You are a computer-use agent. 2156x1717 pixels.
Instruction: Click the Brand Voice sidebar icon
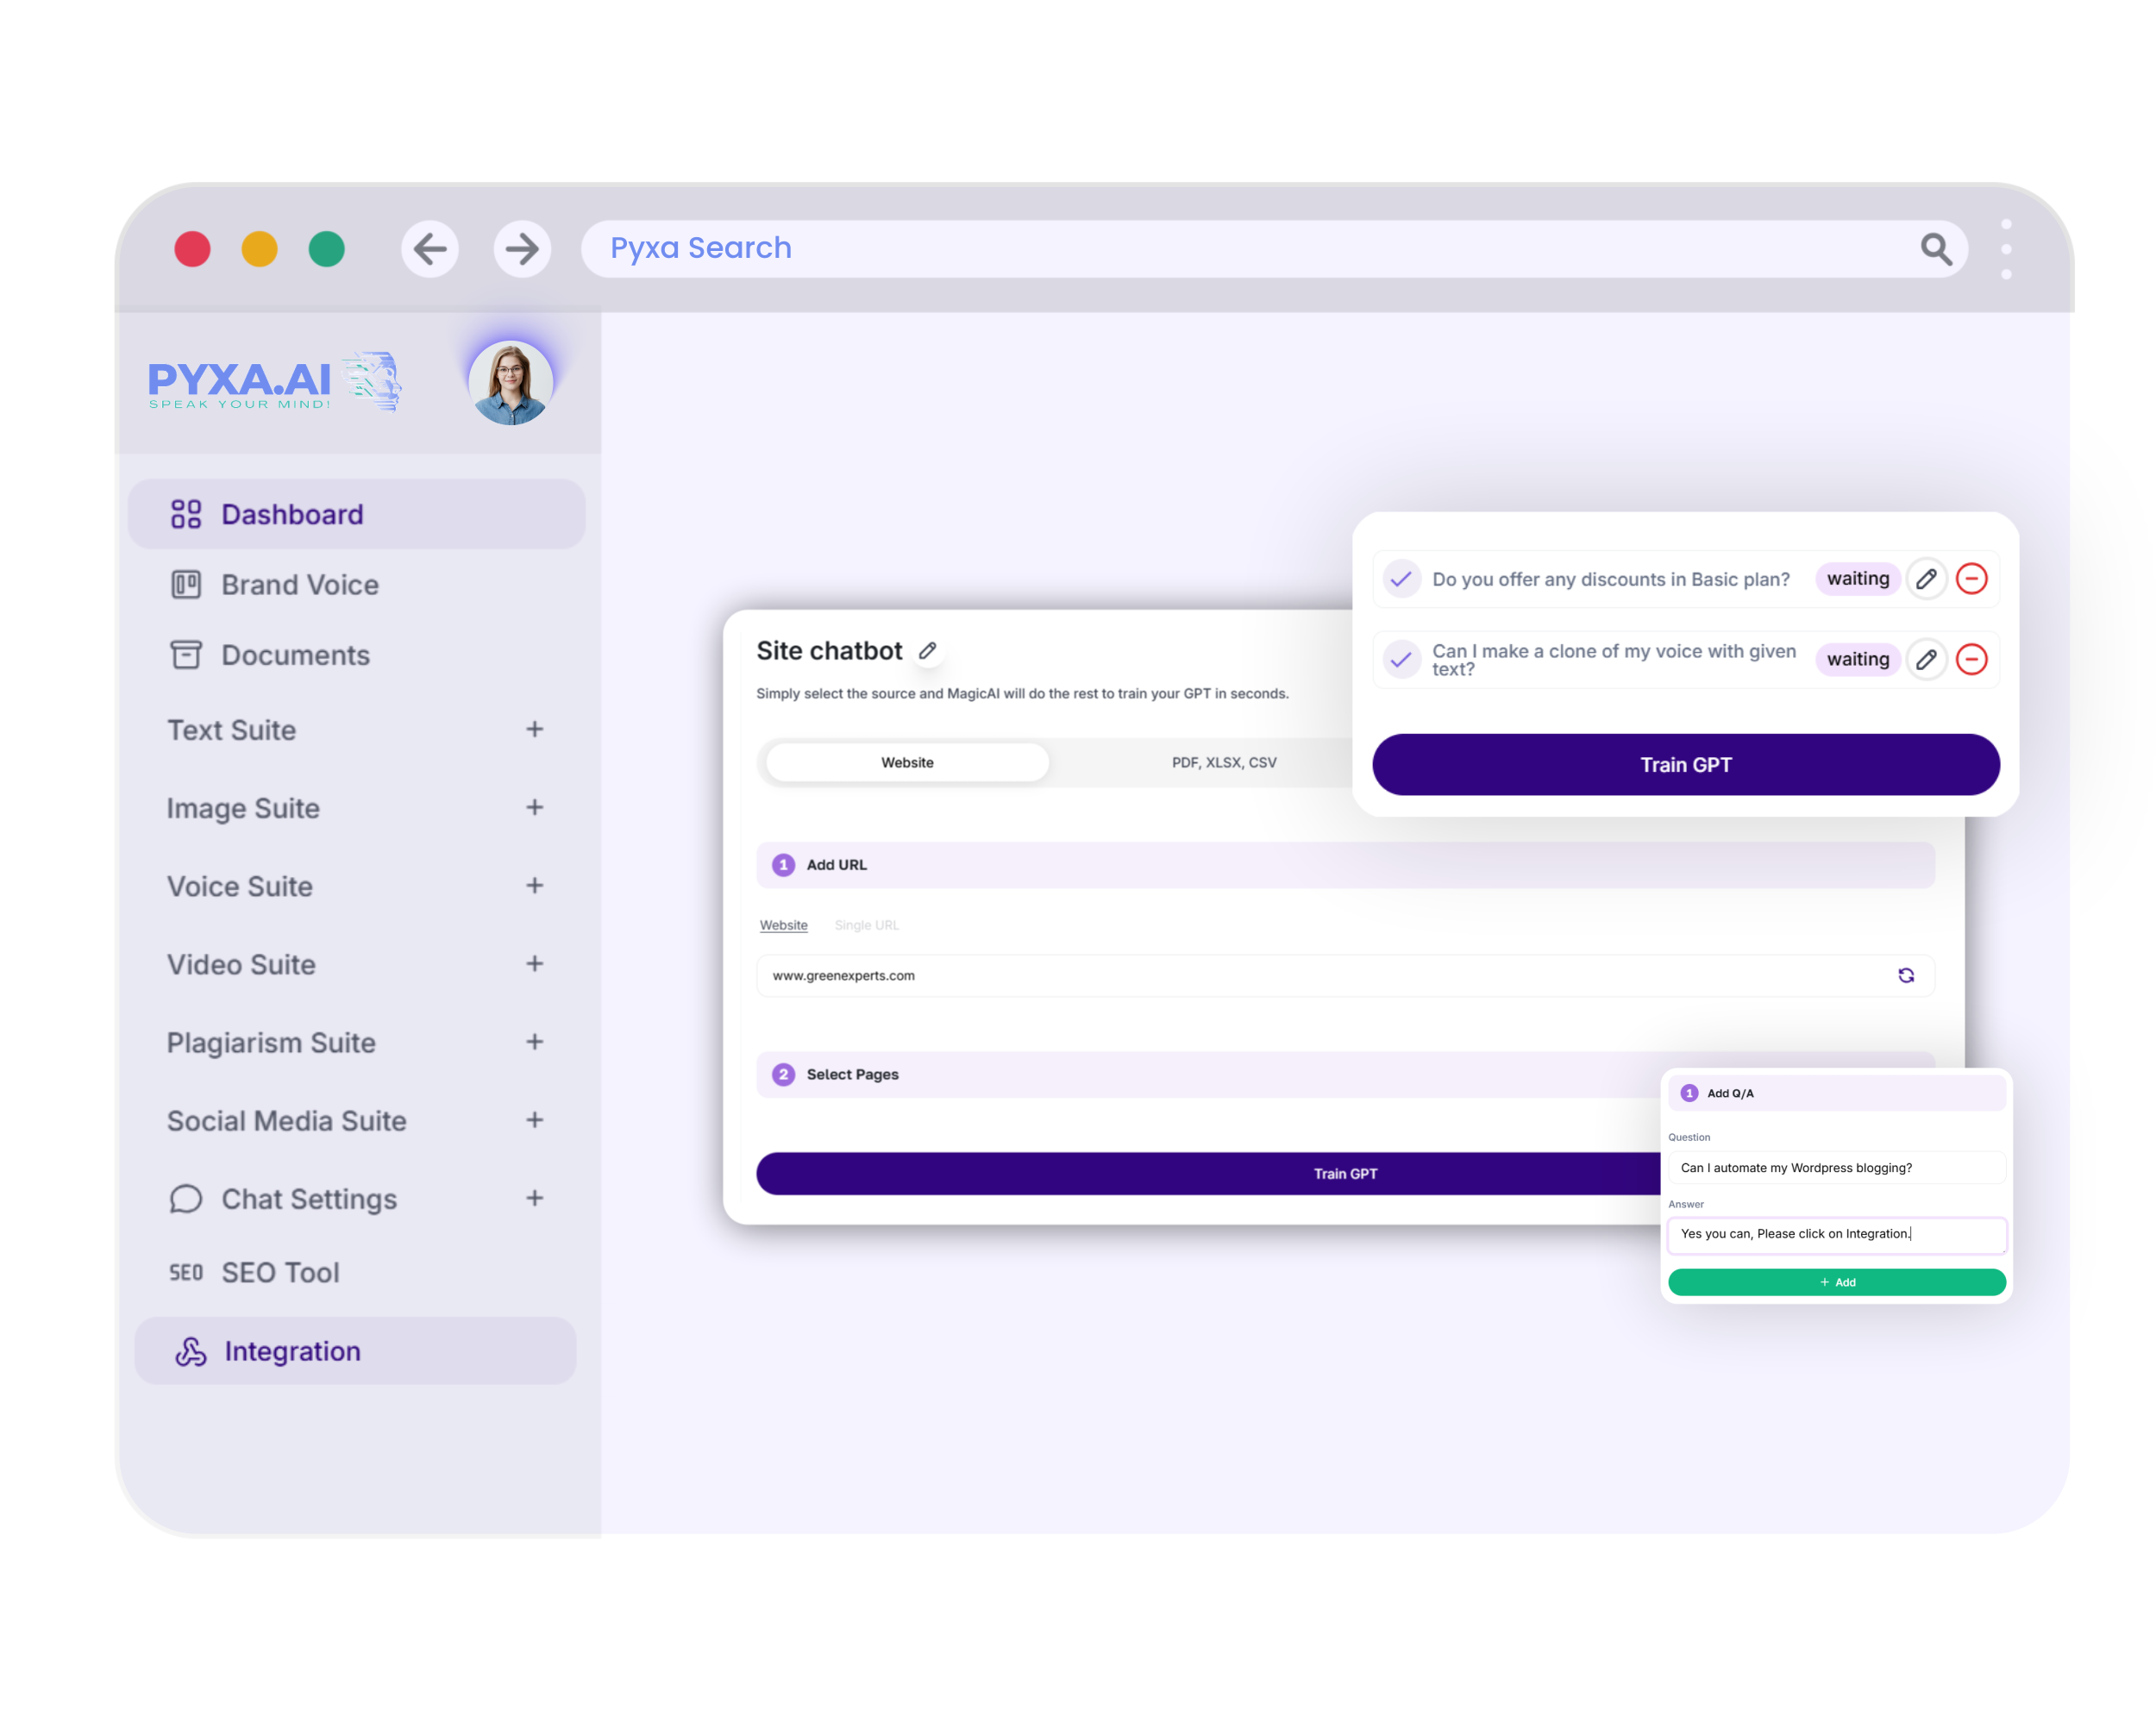coord(184,584)
